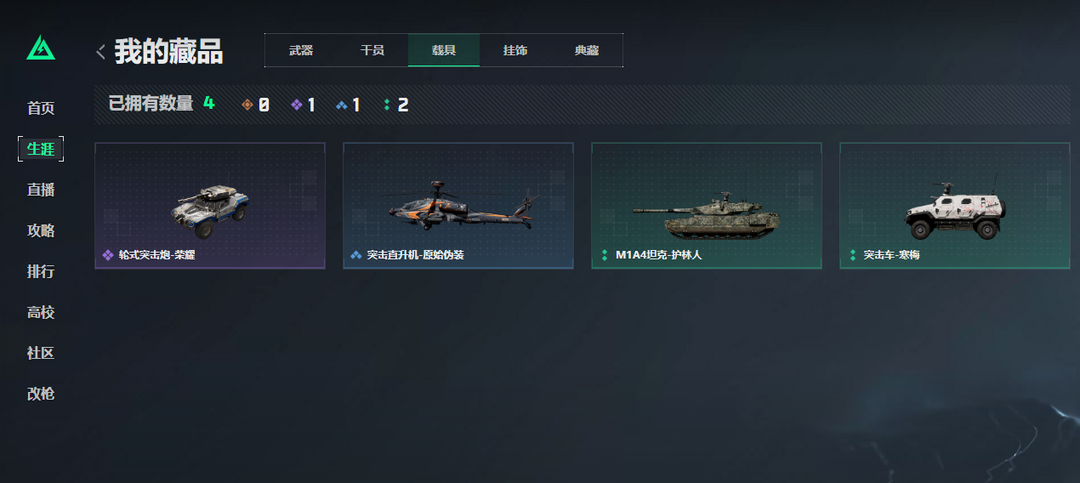Select the green rarity counter icon
Viewport: 1080px width, 483px height.
(x=386, y=105)
